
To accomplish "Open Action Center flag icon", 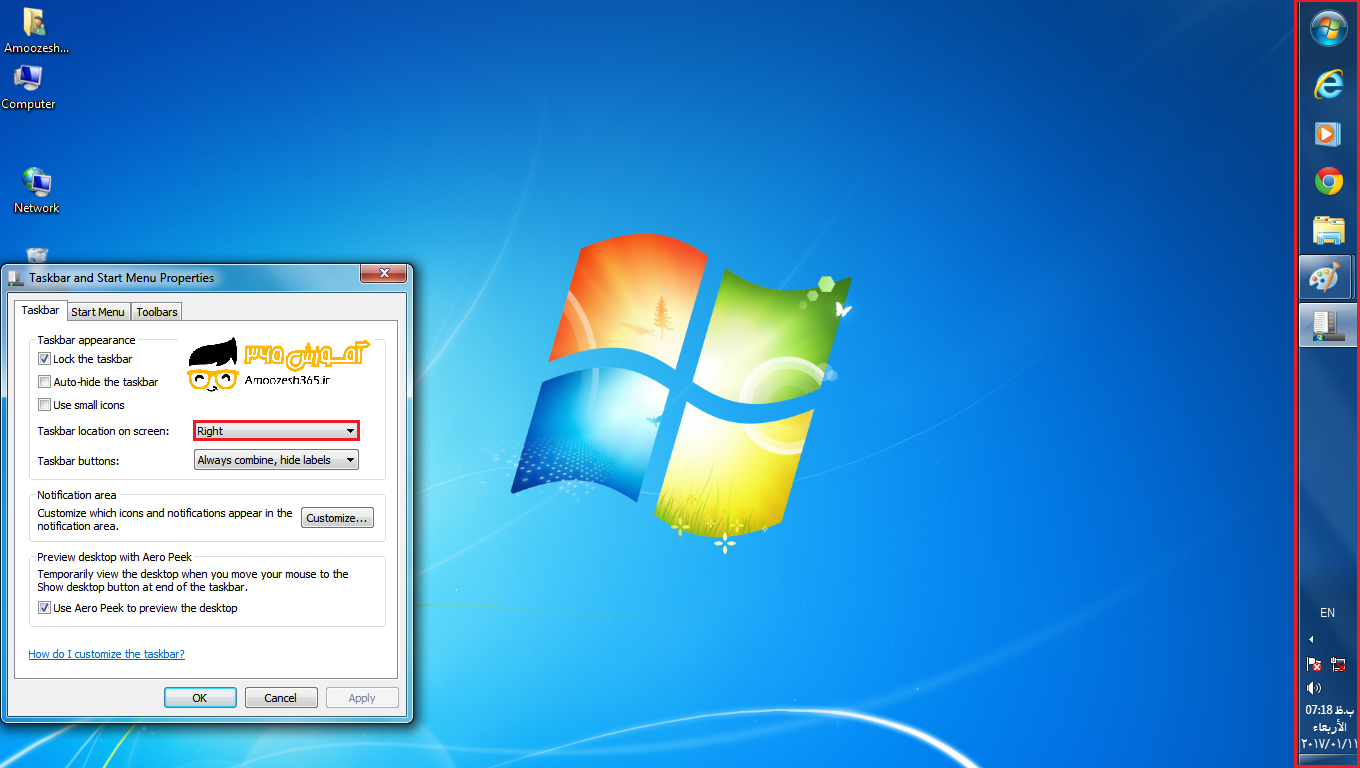I will tap(1314, 664).
